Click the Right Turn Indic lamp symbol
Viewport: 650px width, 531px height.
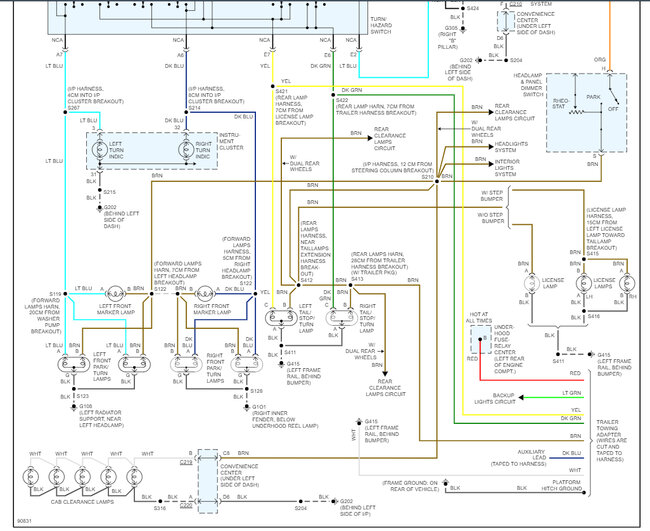click(186, 149)
